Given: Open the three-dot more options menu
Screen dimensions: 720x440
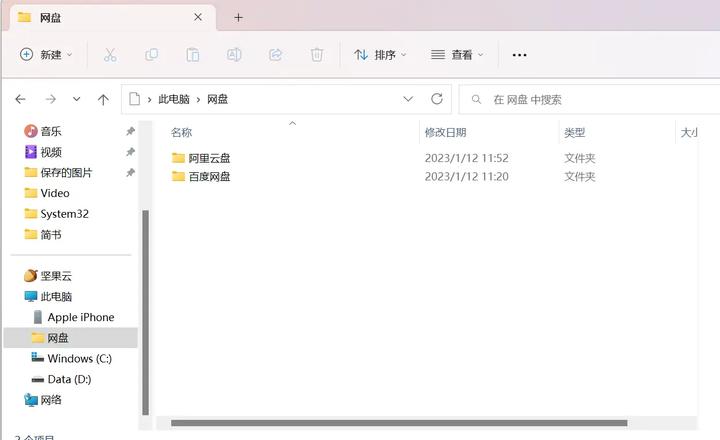Looking at the screenshot, I should pyautogui.click(x=519, y=55).
